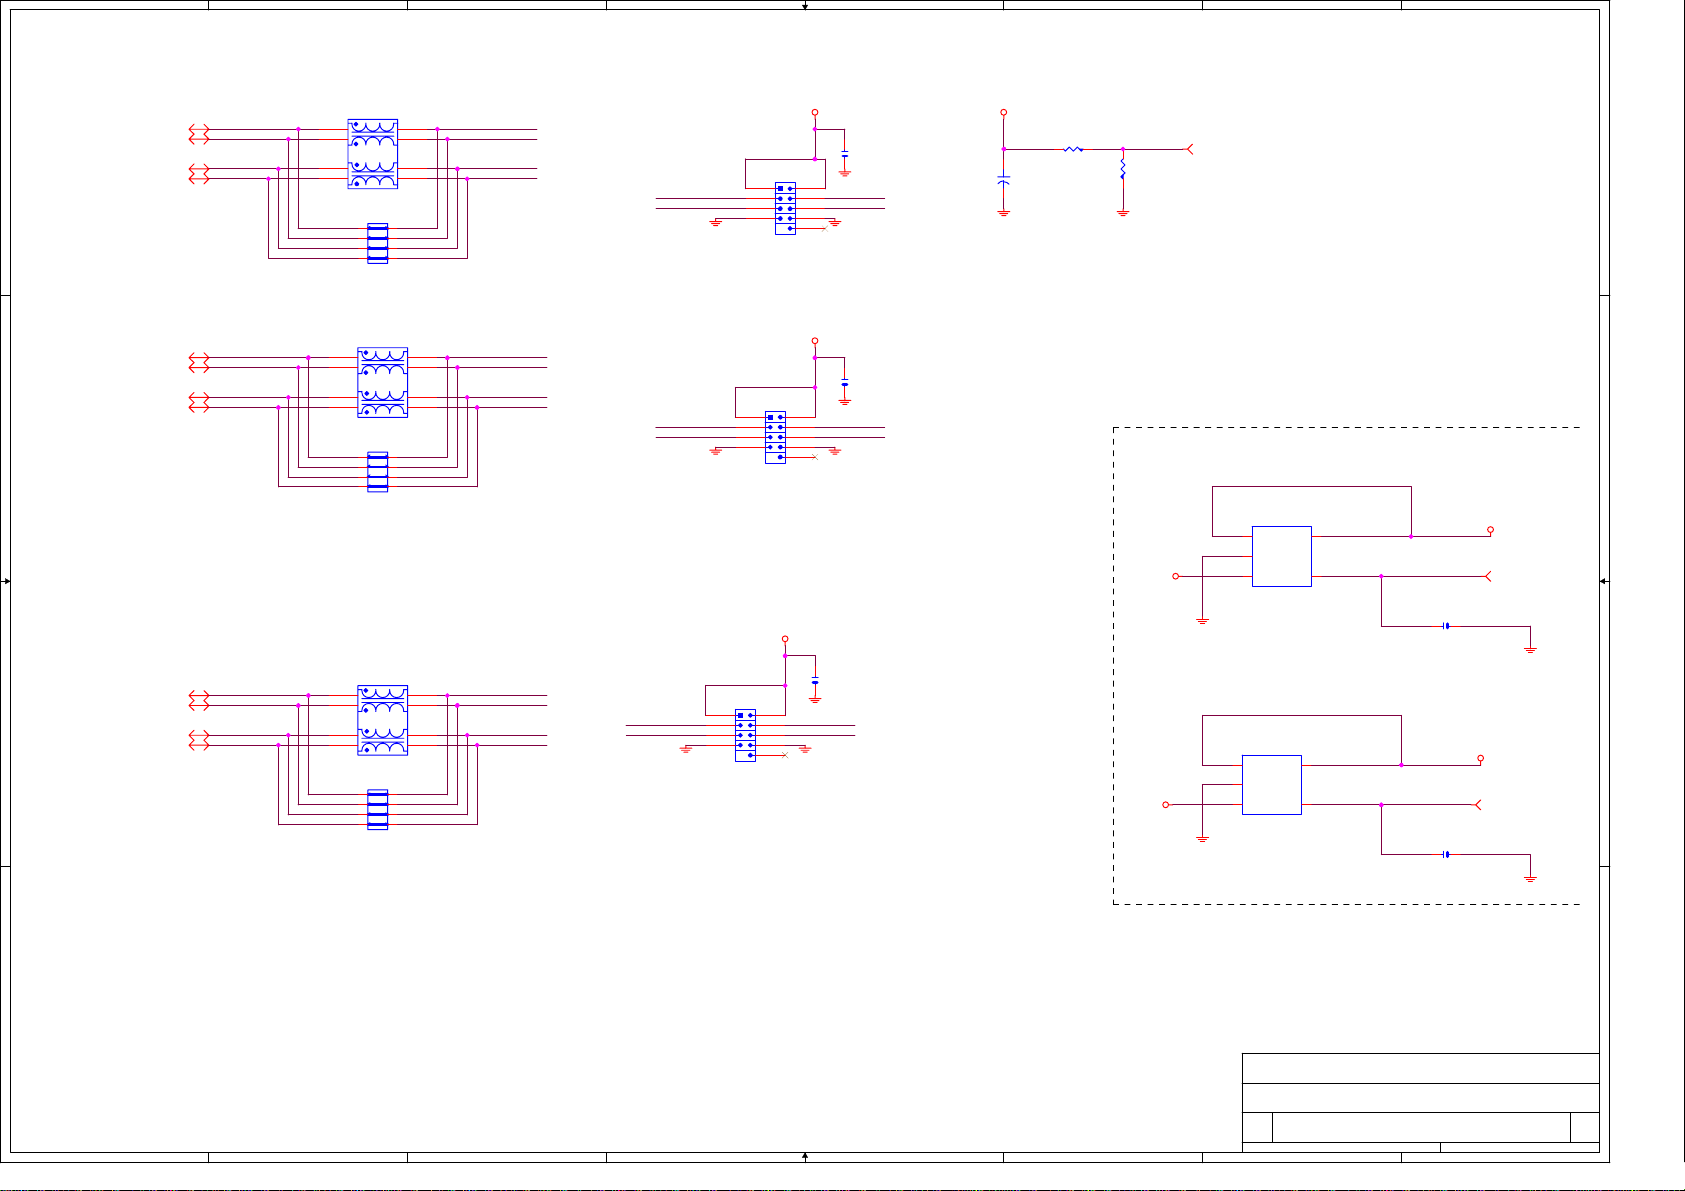Select the middle transformer symbol
Screen dimensions: 1685x1191
point(382,383)
